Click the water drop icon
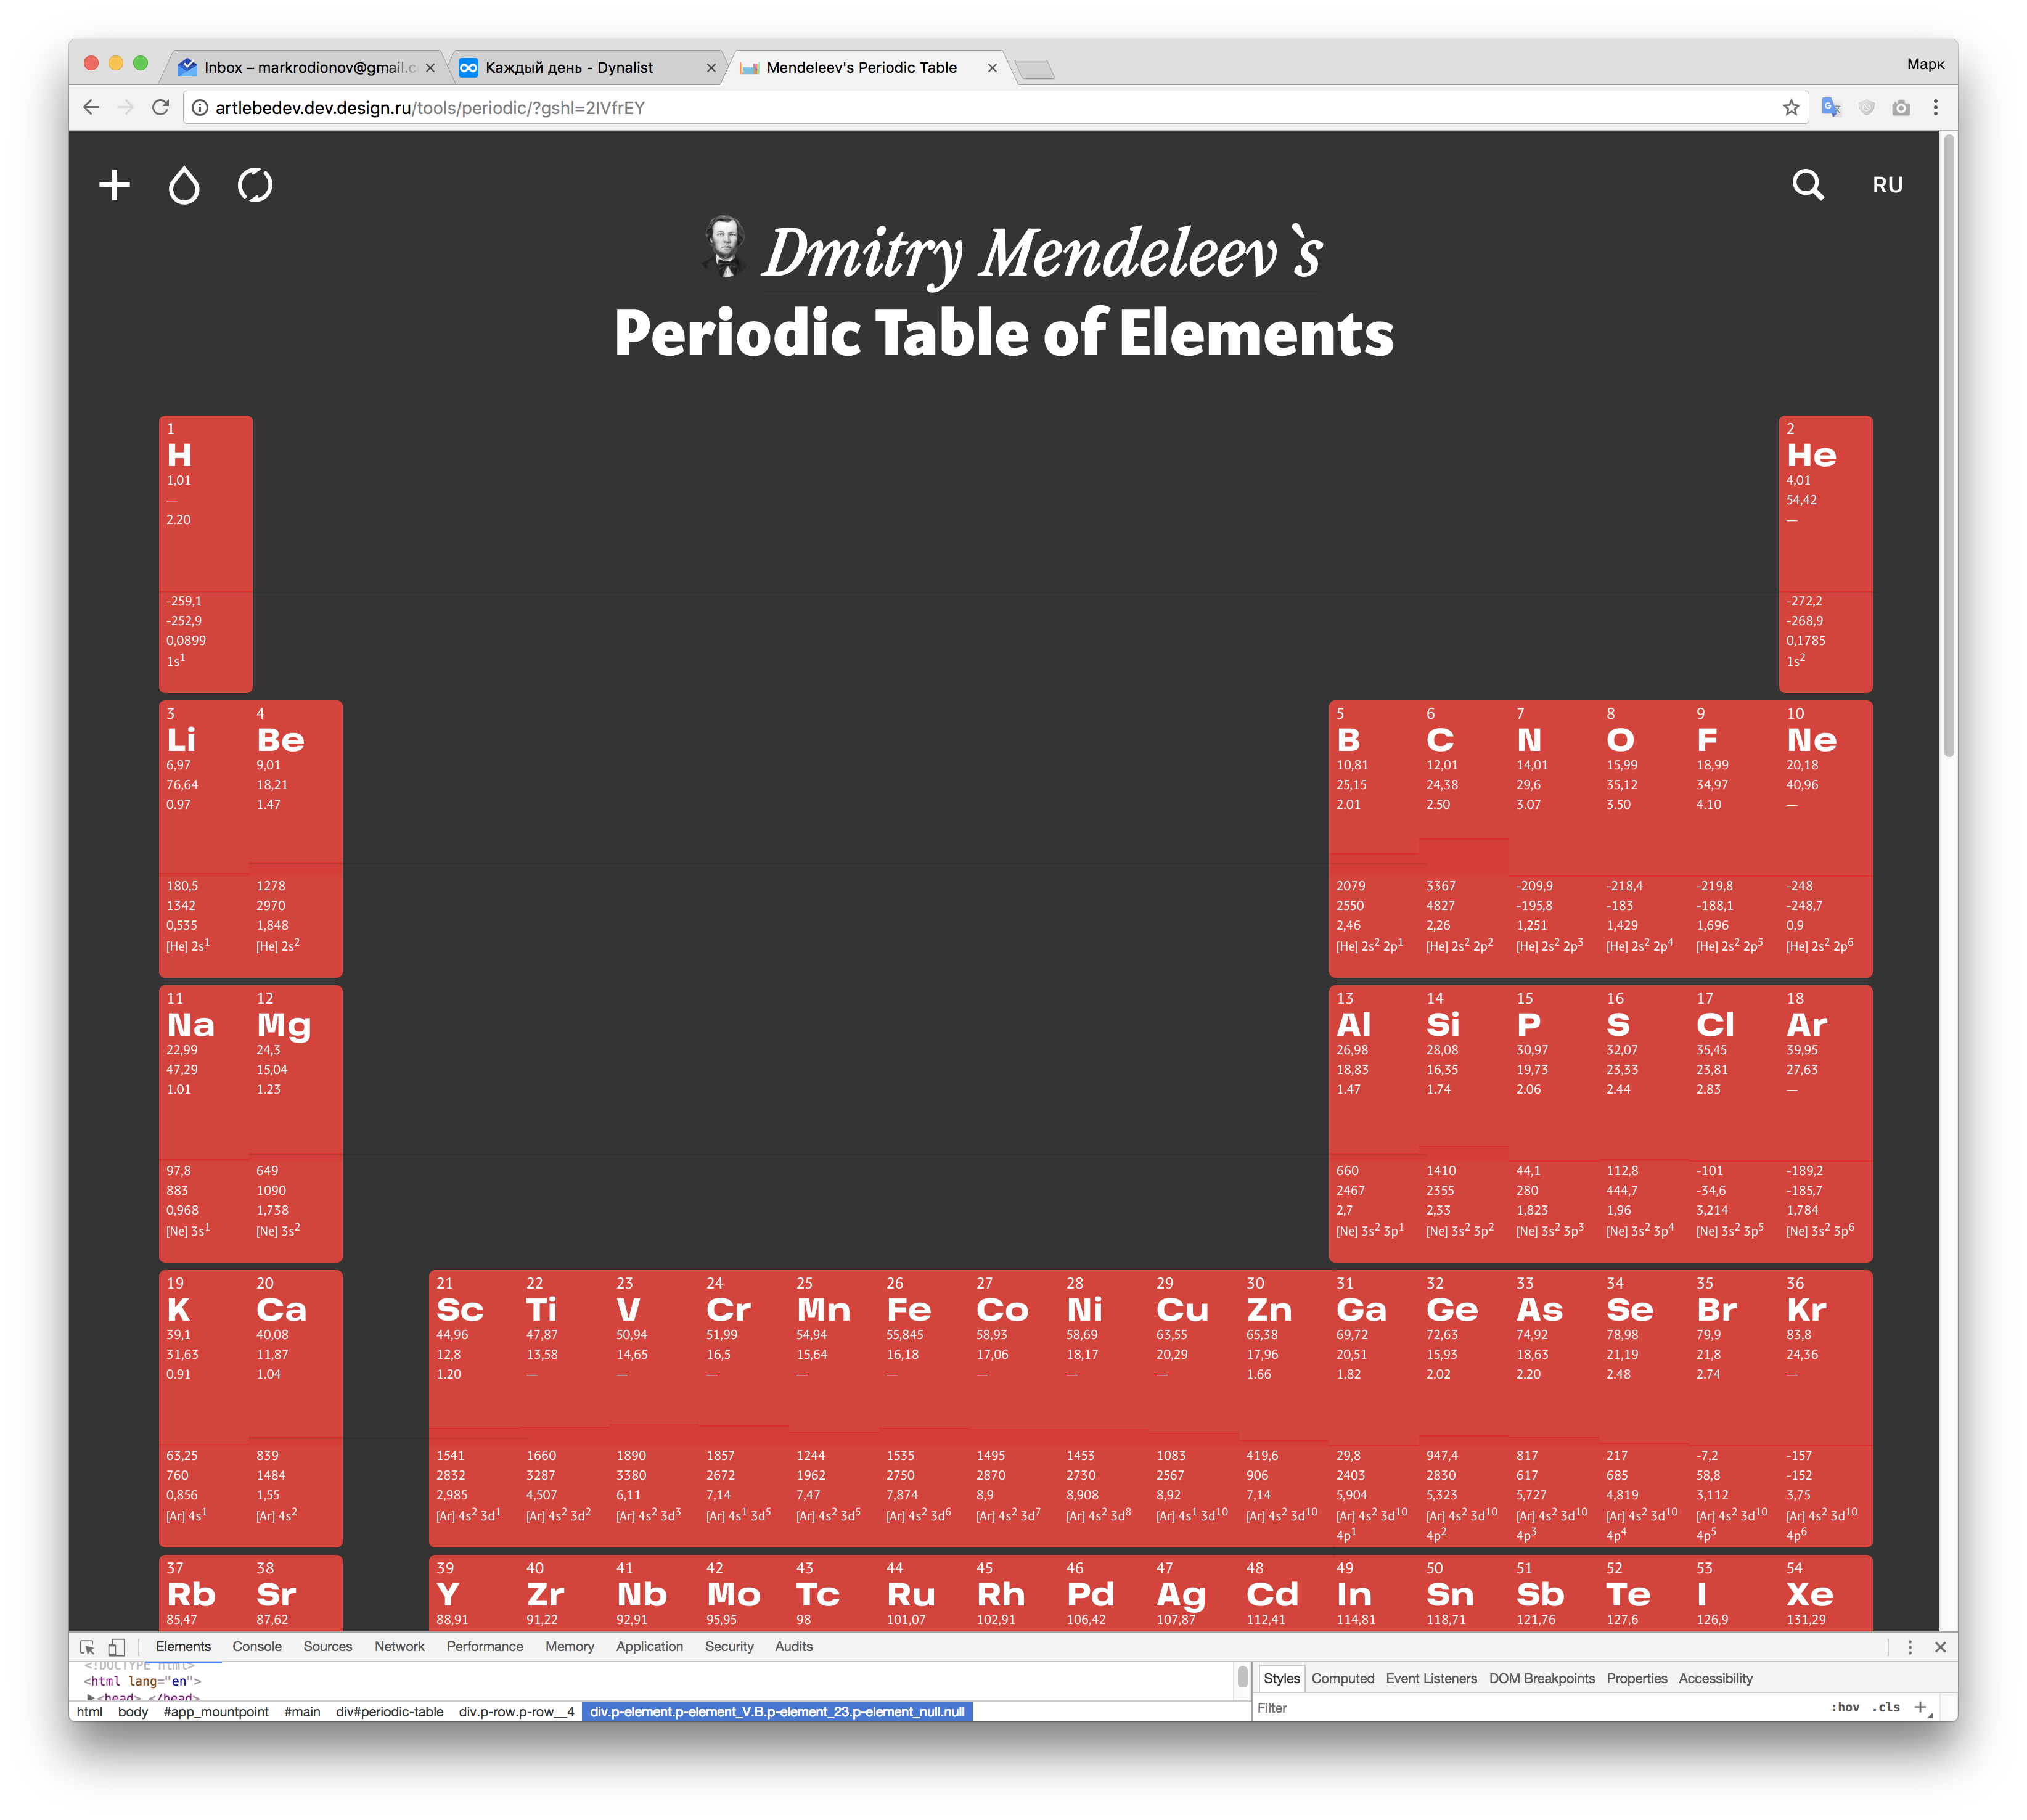This screenshot has width=2027, height=1820. coord(184,185)
